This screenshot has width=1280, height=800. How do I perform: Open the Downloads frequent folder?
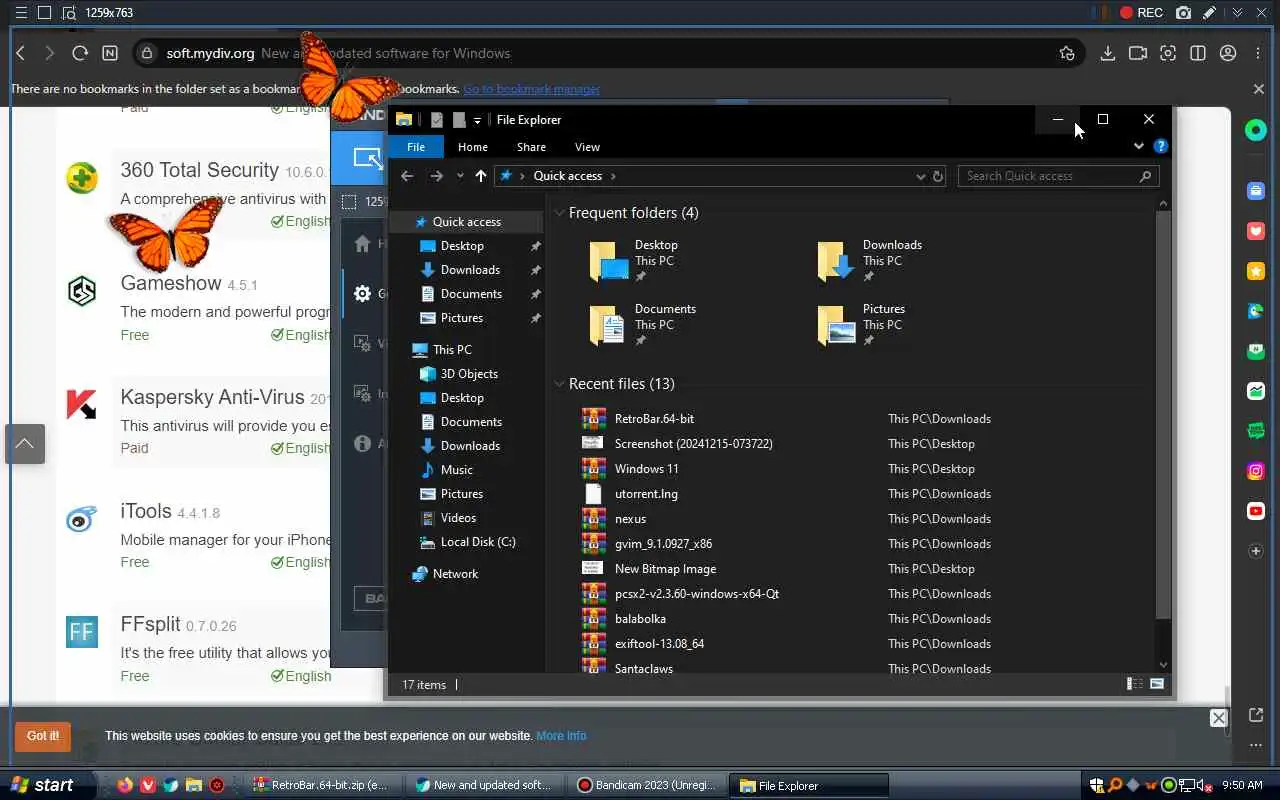pyautogui.click(x=870, y=261)
